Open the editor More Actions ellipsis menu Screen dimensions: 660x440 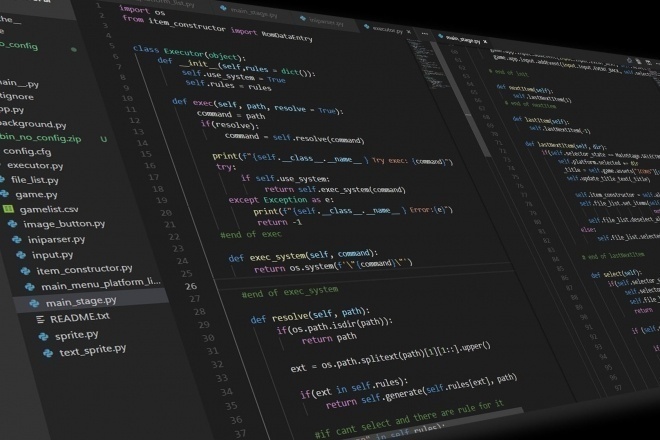pos(425,34)
